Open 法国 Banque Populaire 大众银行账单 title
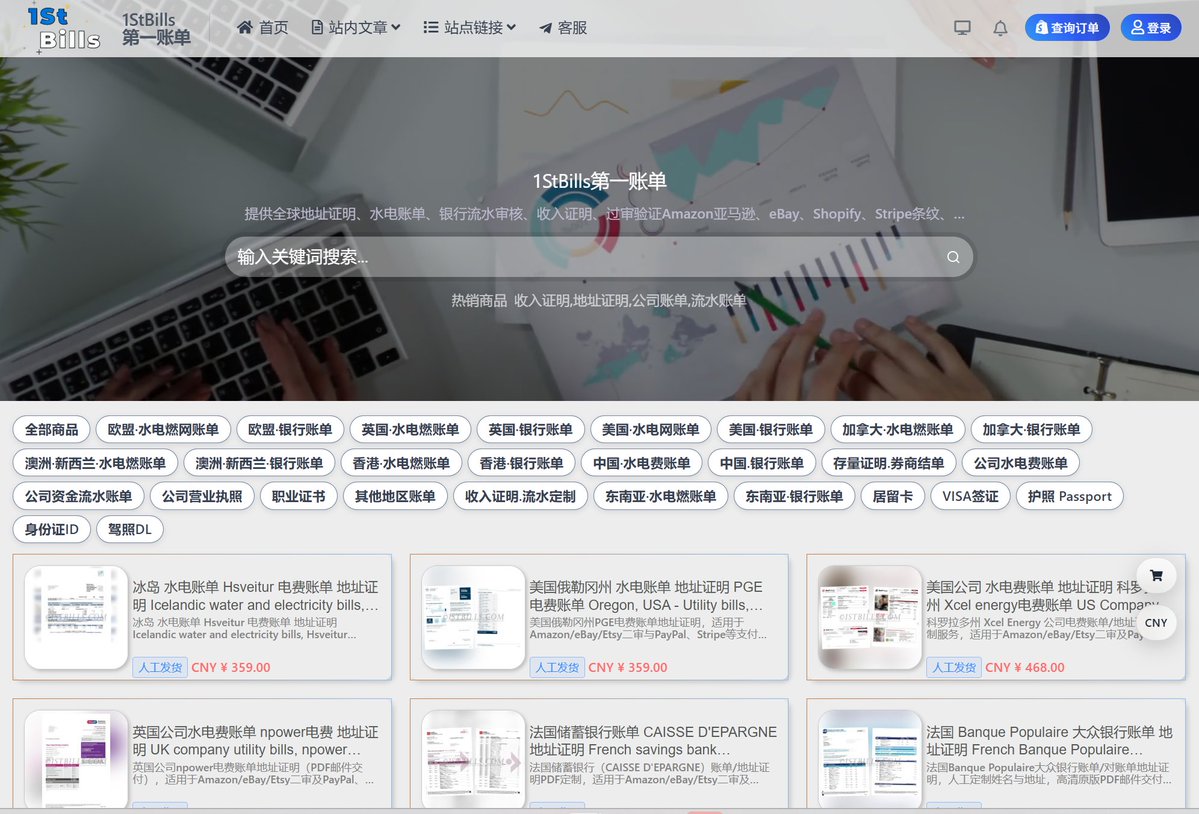 tap(1049, 741)
